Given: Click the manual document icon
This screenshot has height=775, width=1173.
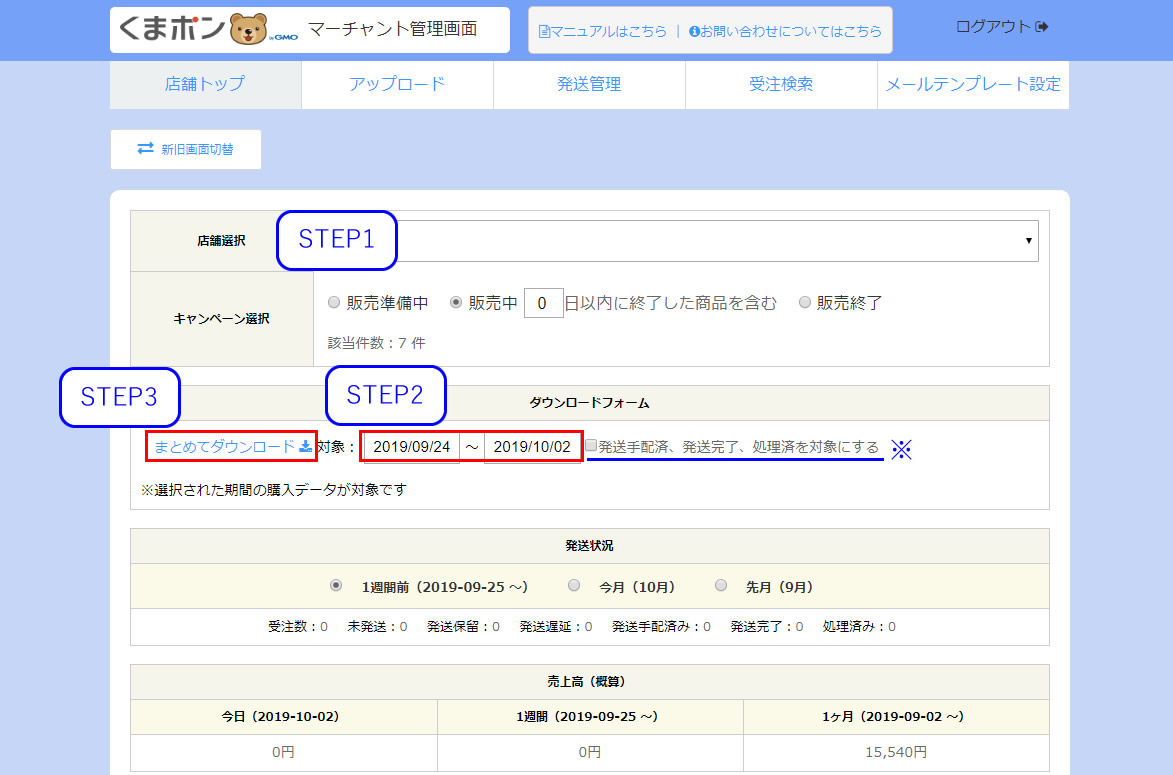Looking at the screenshot, I should pos(544,31).
